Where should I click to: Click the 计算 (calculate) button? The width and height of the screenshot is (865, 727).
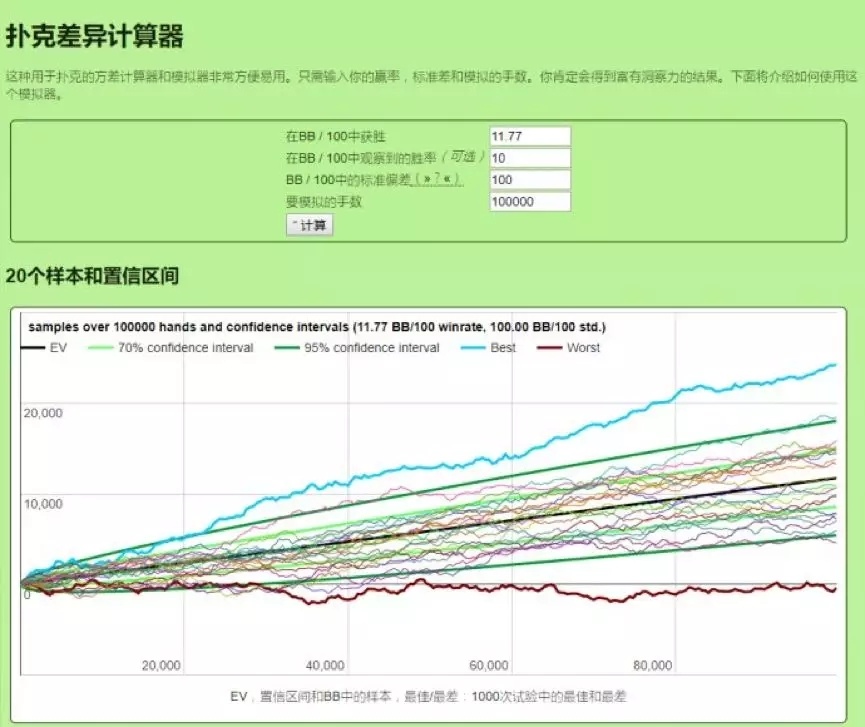pyautogui.click(x=310, y=225)
